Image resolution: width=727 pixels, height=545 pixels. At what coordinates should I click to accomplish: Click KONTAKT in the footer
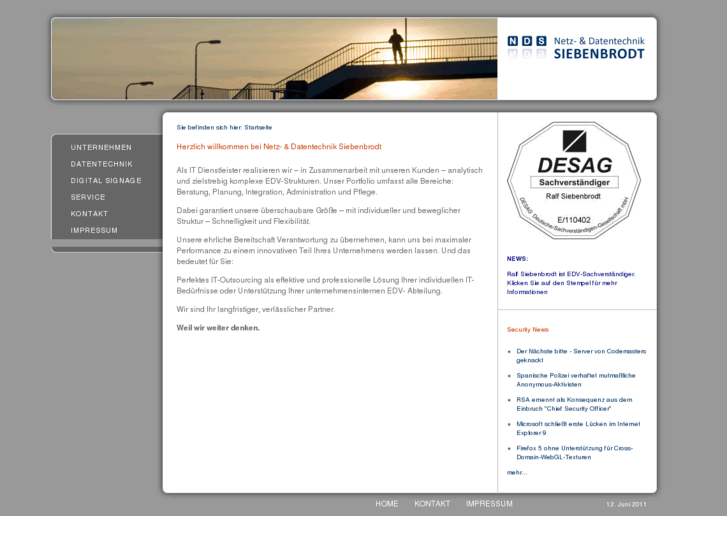click(432, 504)
